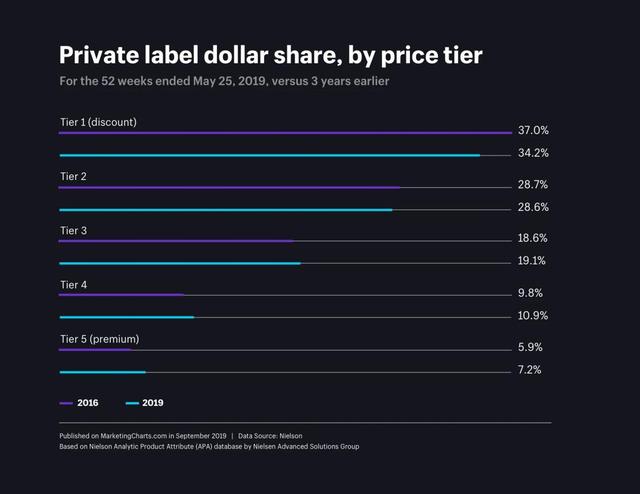Click the 28.7% value label
640x494 pixels.
pos(533,185)
